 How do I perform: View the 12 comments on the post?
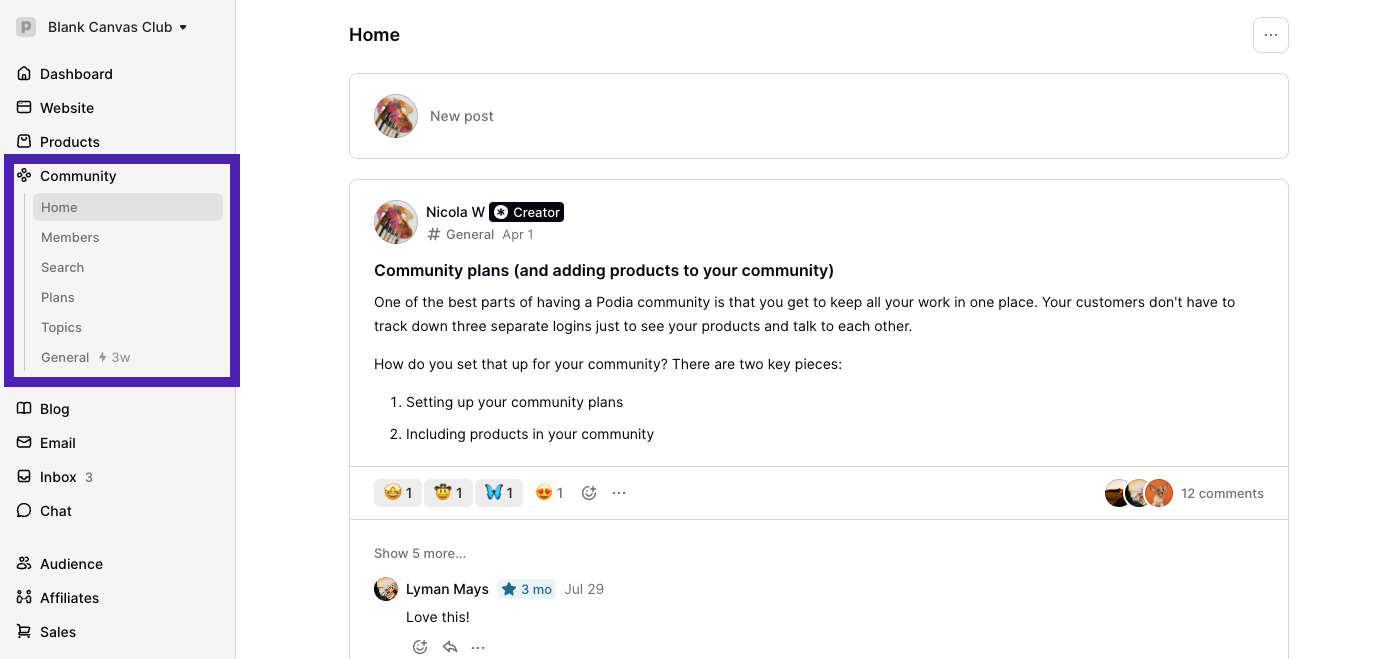pyautogui.click(x=1222, y=493)
